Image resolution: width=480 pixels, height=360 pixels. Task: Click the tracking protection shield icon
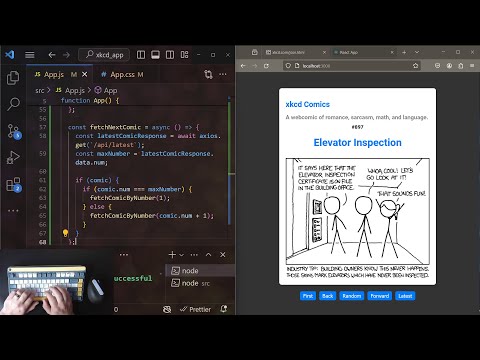pos(288,66)
